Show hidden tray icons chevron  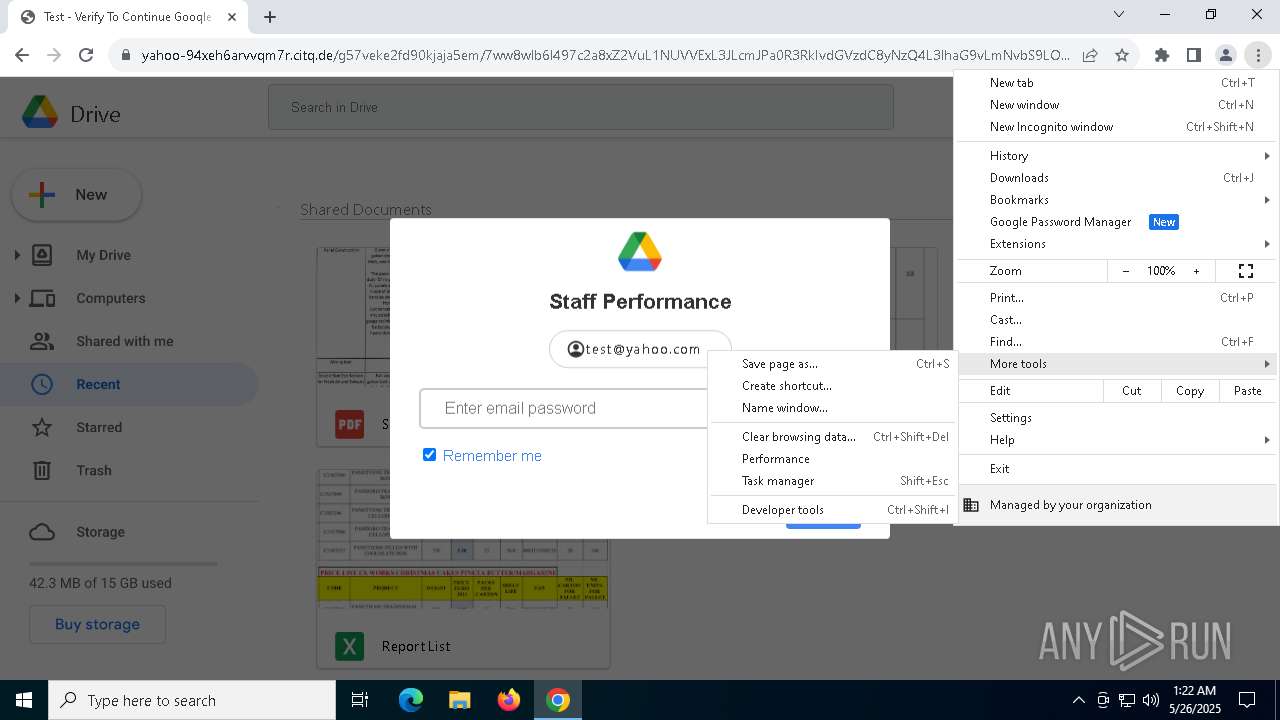click(x=1078, y=700)
